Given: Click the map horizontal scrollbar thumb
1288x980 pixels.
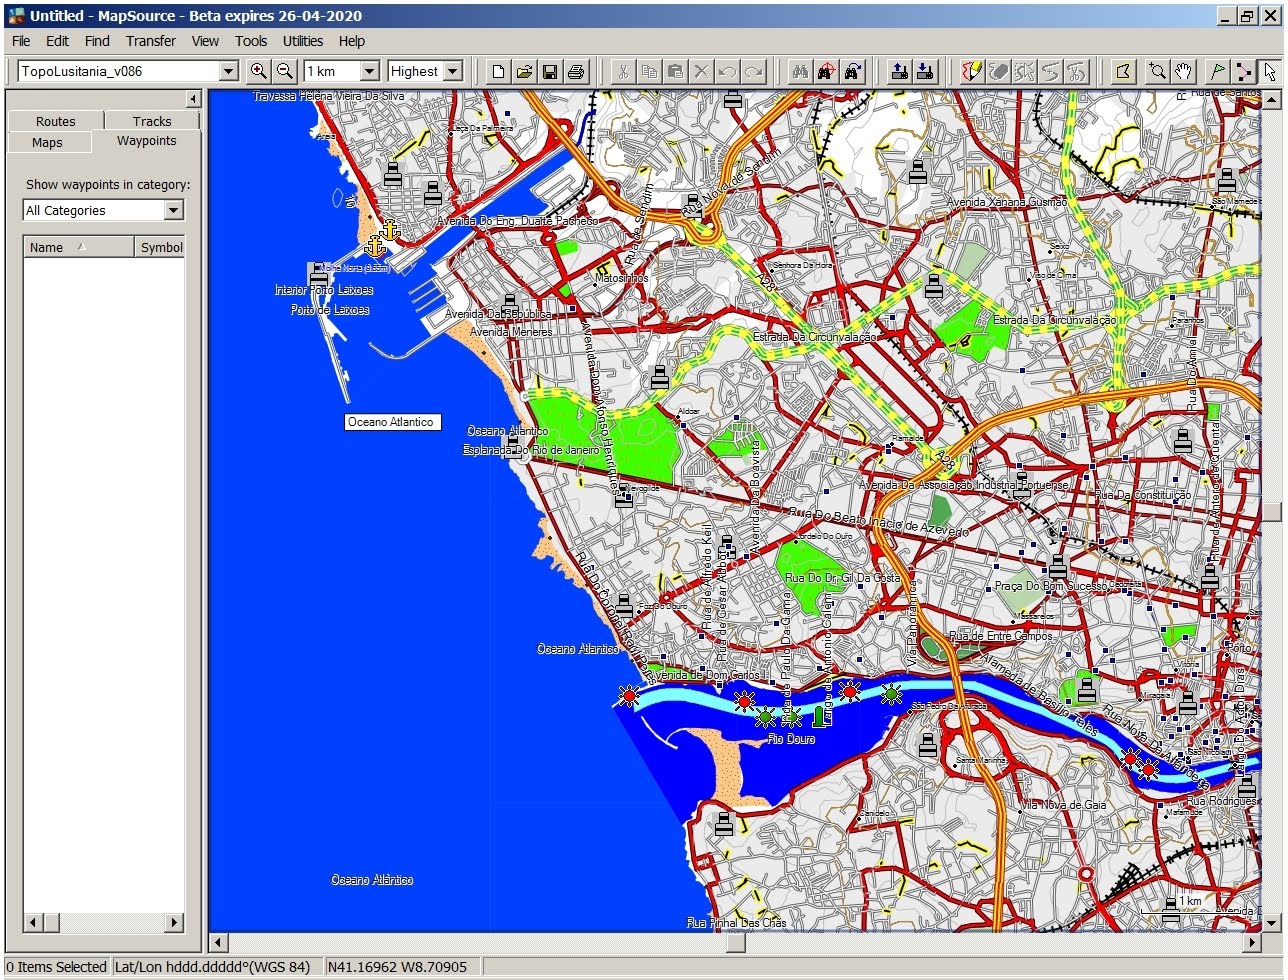Looking at the screenshot, I should tap(735, 943).
